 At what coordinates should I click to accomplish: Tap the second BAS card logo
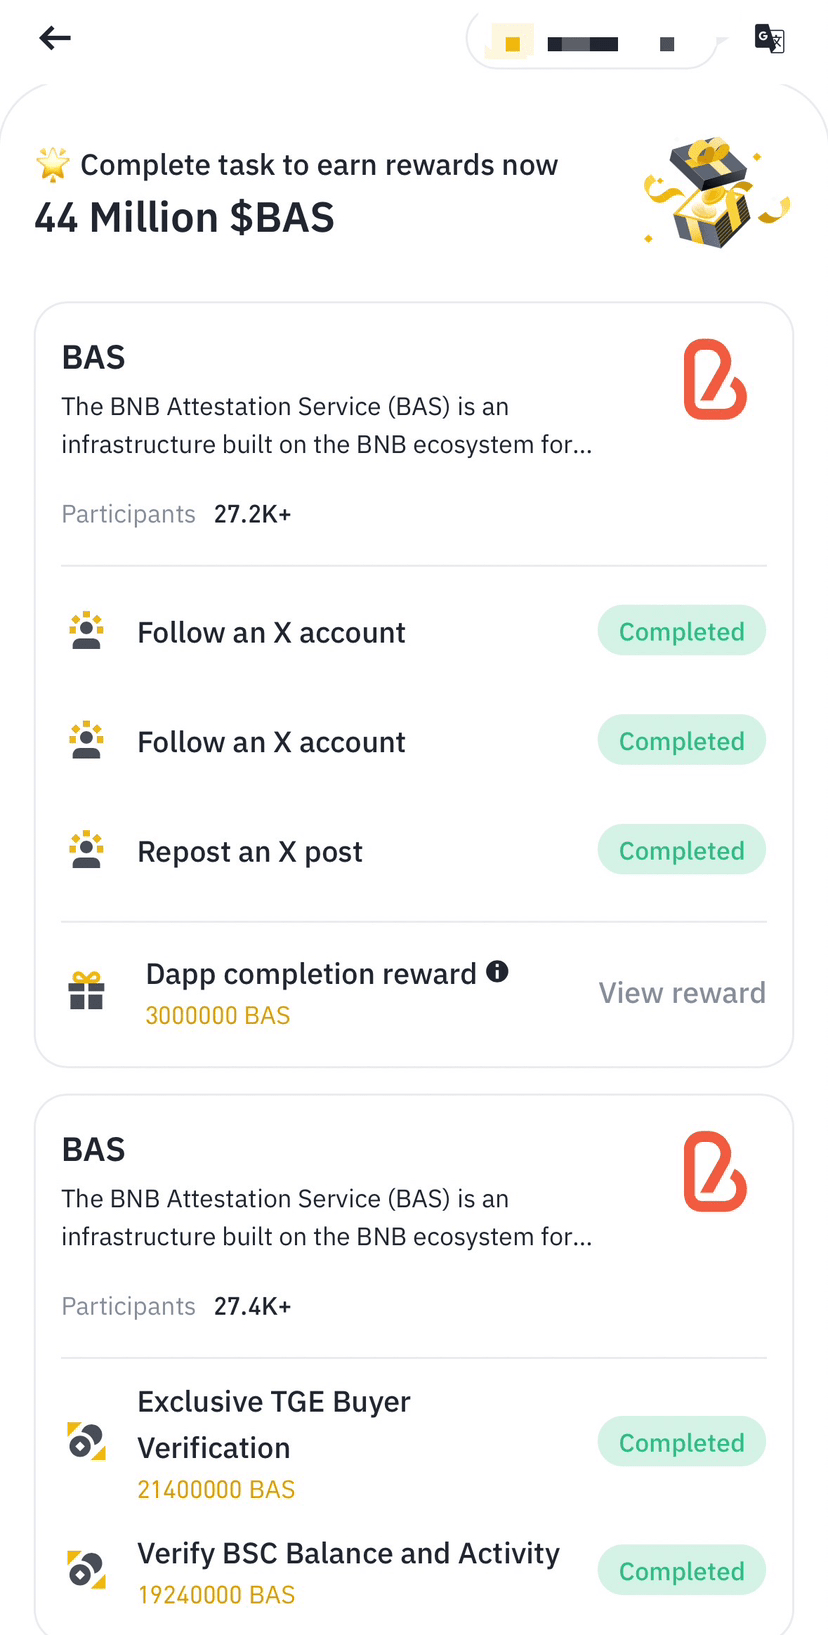pos(714,1171)
